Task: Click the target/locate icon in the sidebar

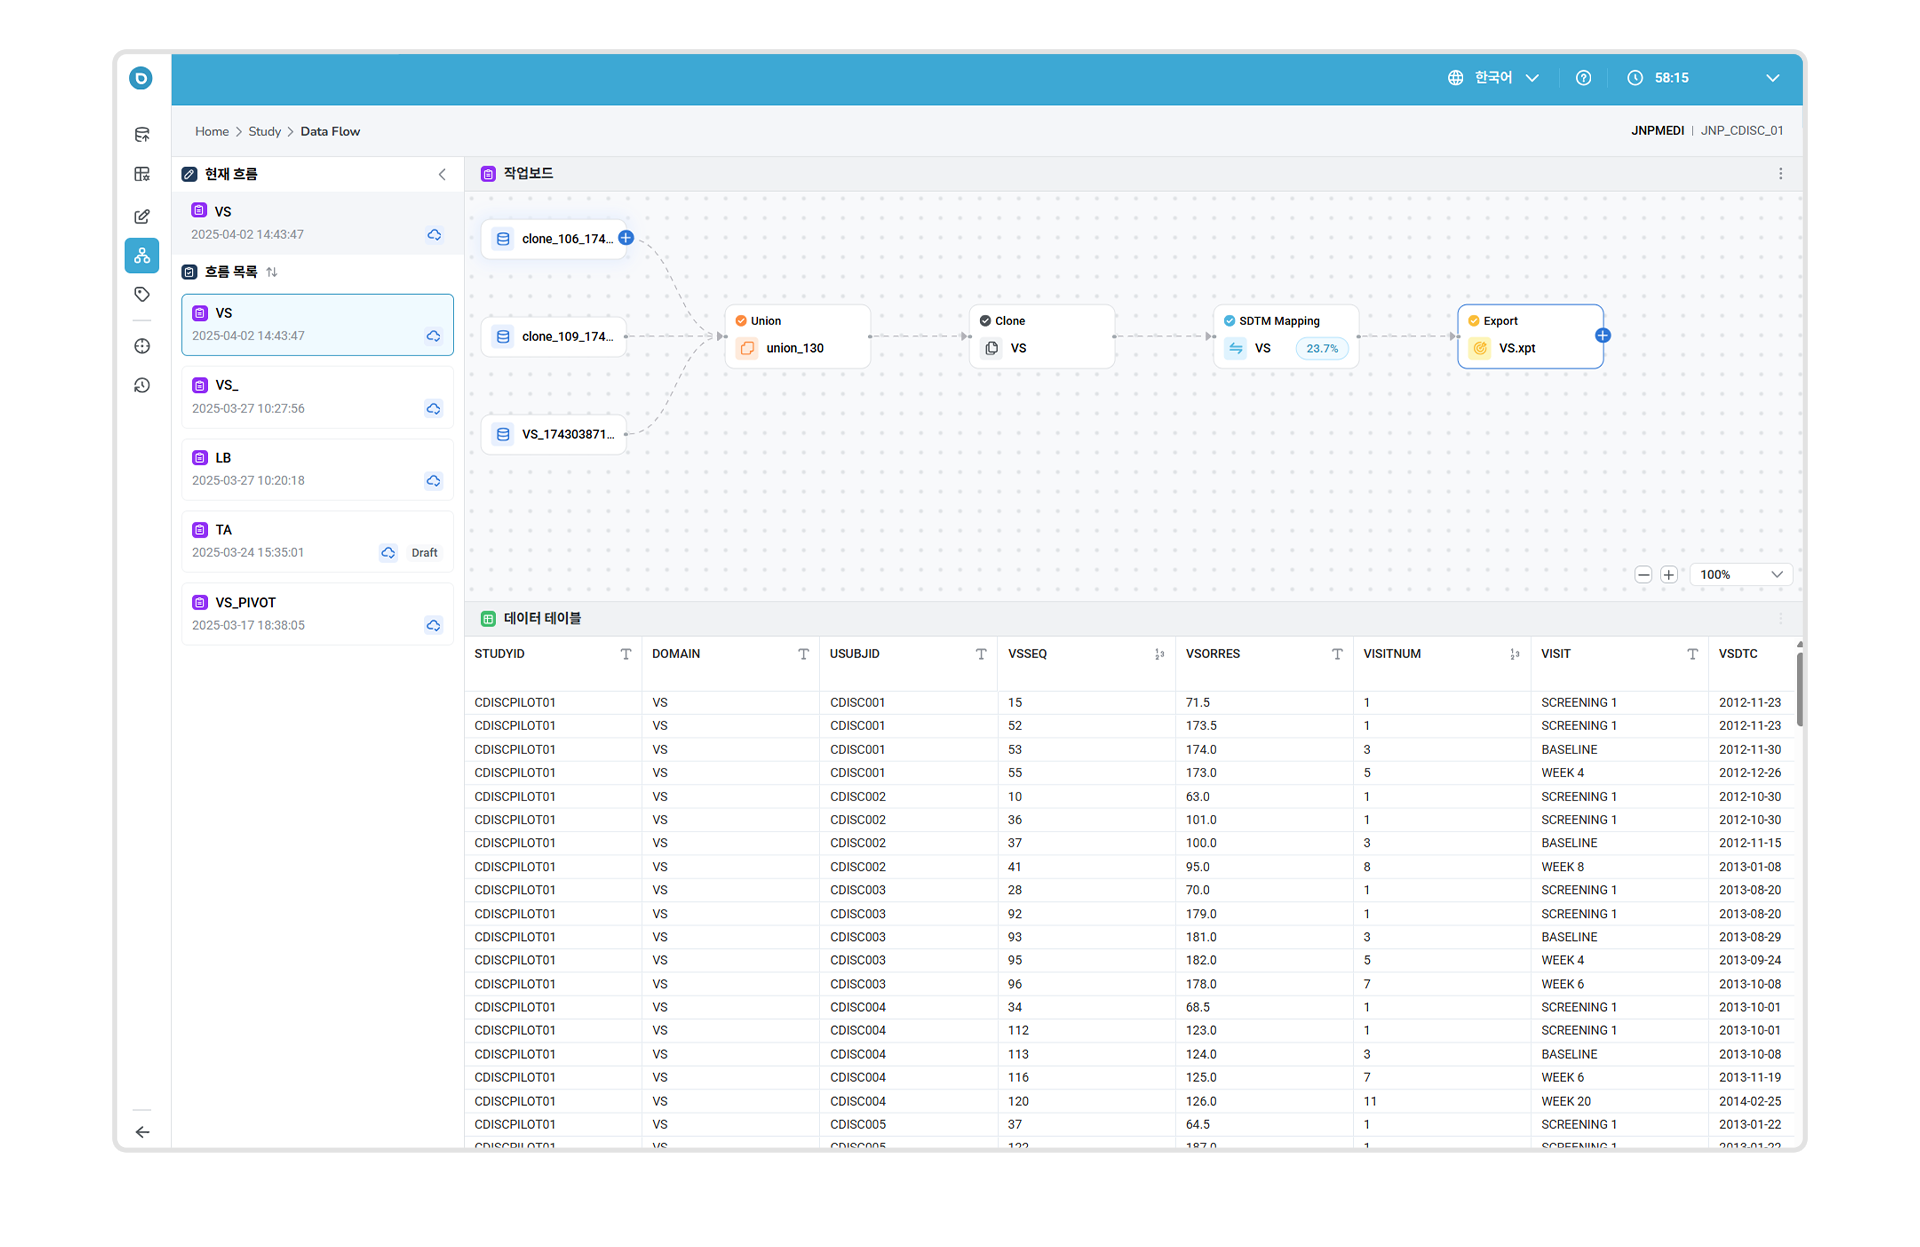Action: pos(142,345)
